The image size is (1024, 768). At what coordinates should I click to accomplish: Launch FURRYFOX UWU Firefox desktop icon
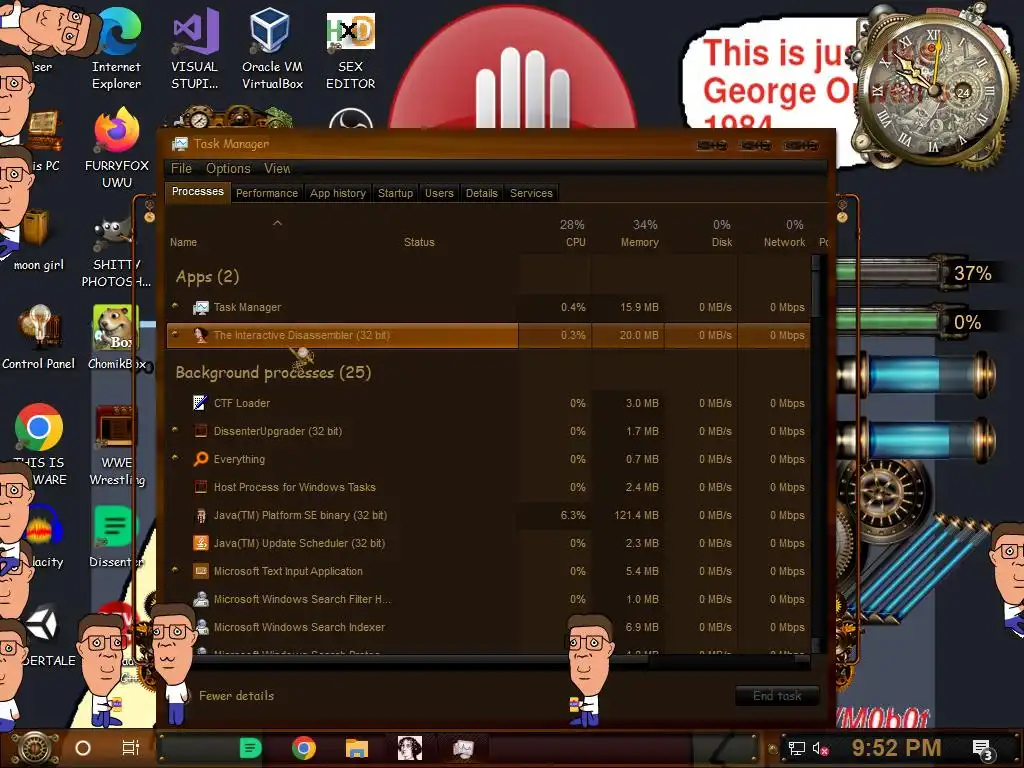pyautogui.click(x=117, y=148)
